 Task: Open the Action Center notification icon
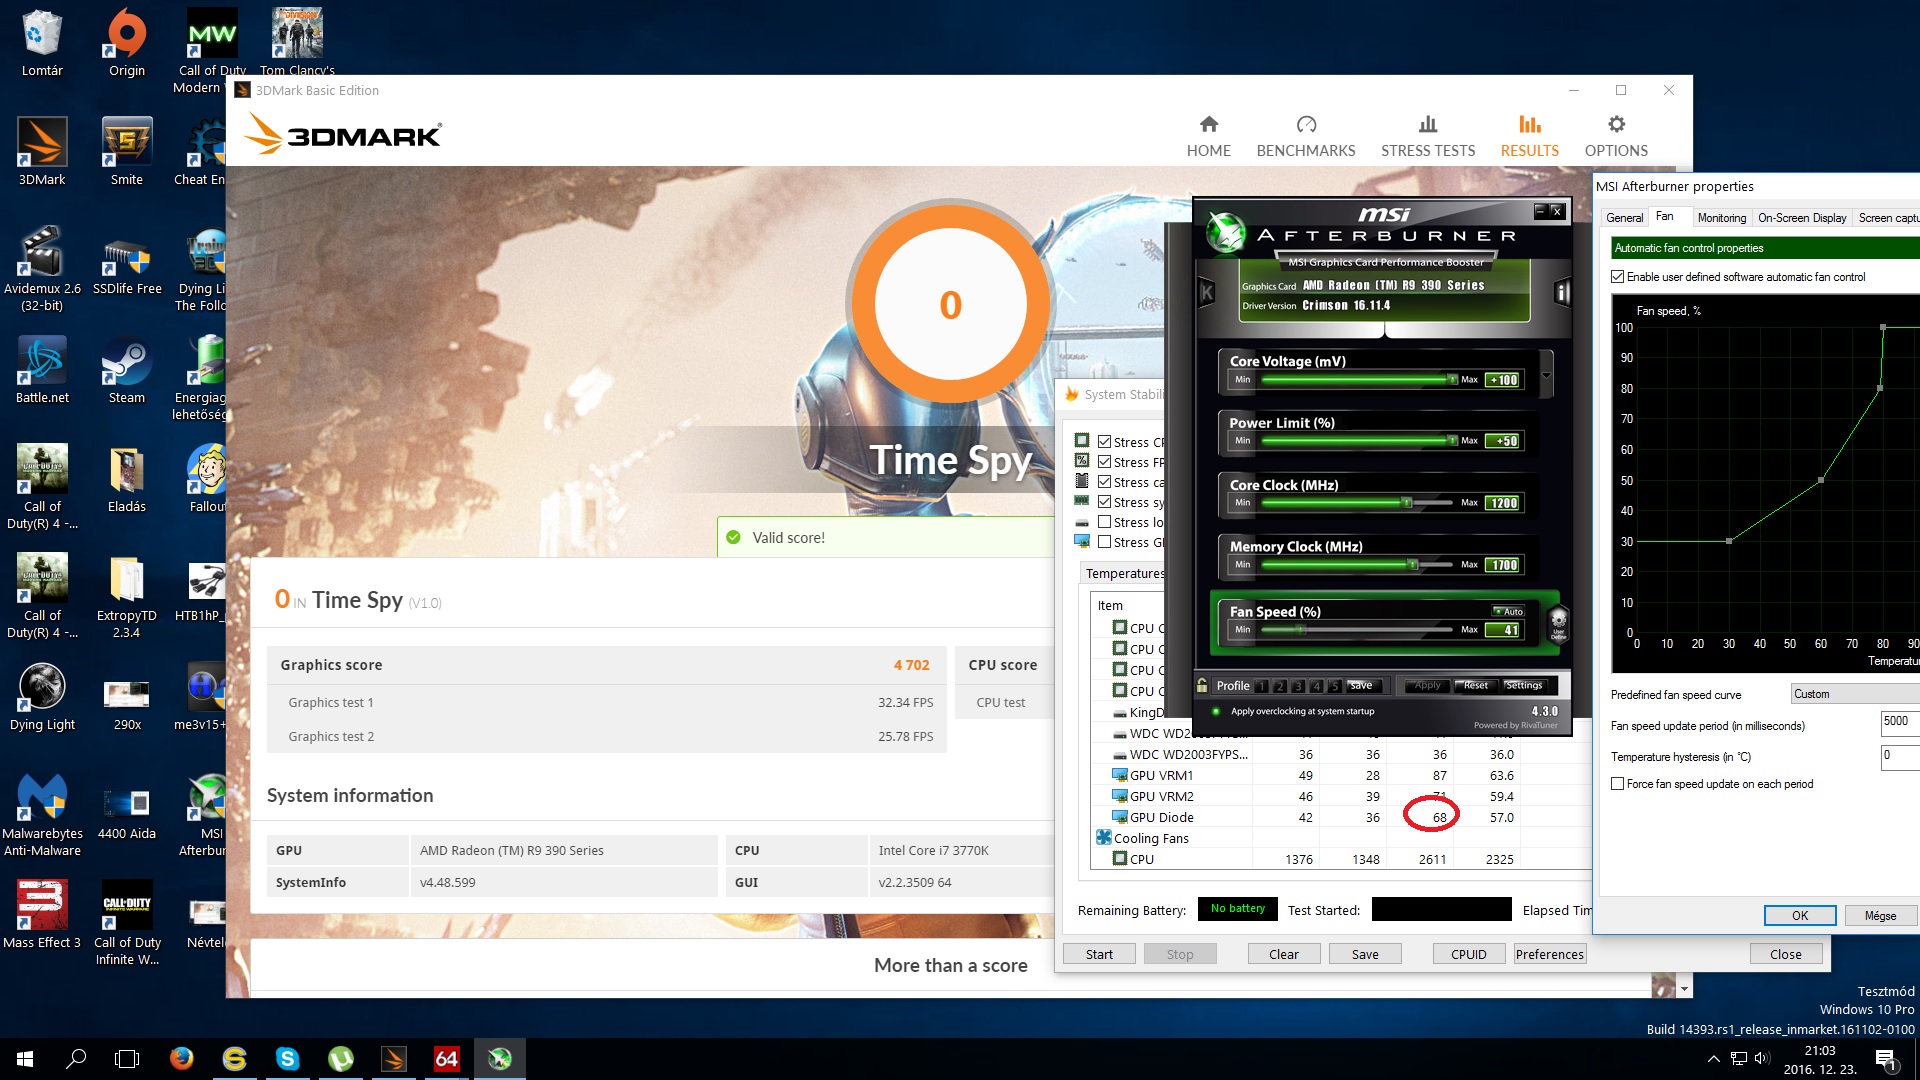point(1886,1059)
